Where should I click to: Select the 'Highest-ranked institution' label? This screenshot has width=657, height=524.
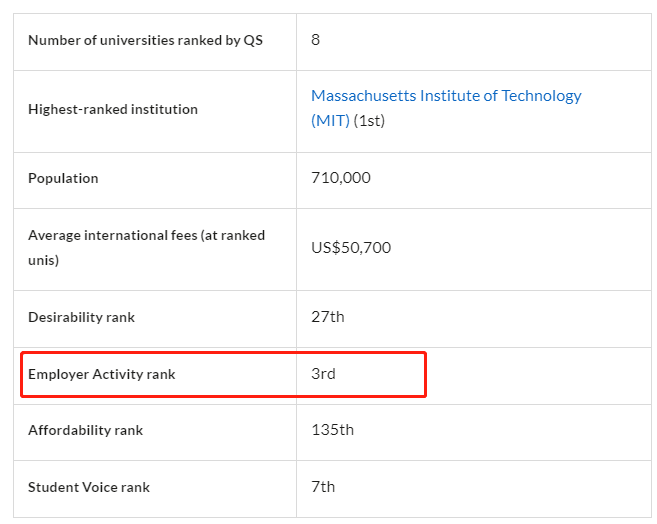pos(113,109)
